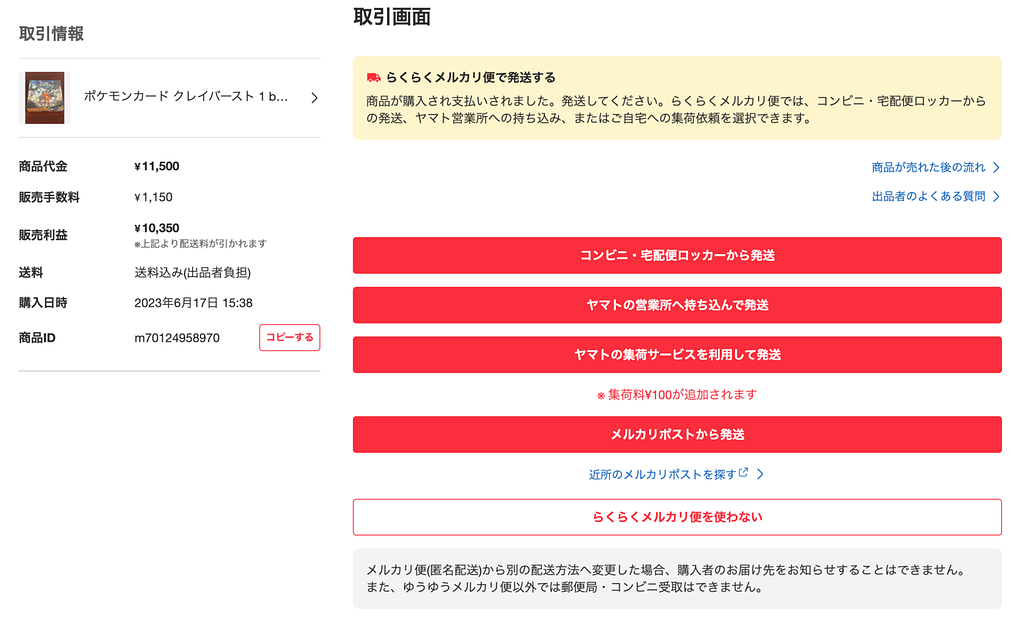
Task: Click the external link icon beside 近所のメルカリポストを探す
Action: click(745, 473)
